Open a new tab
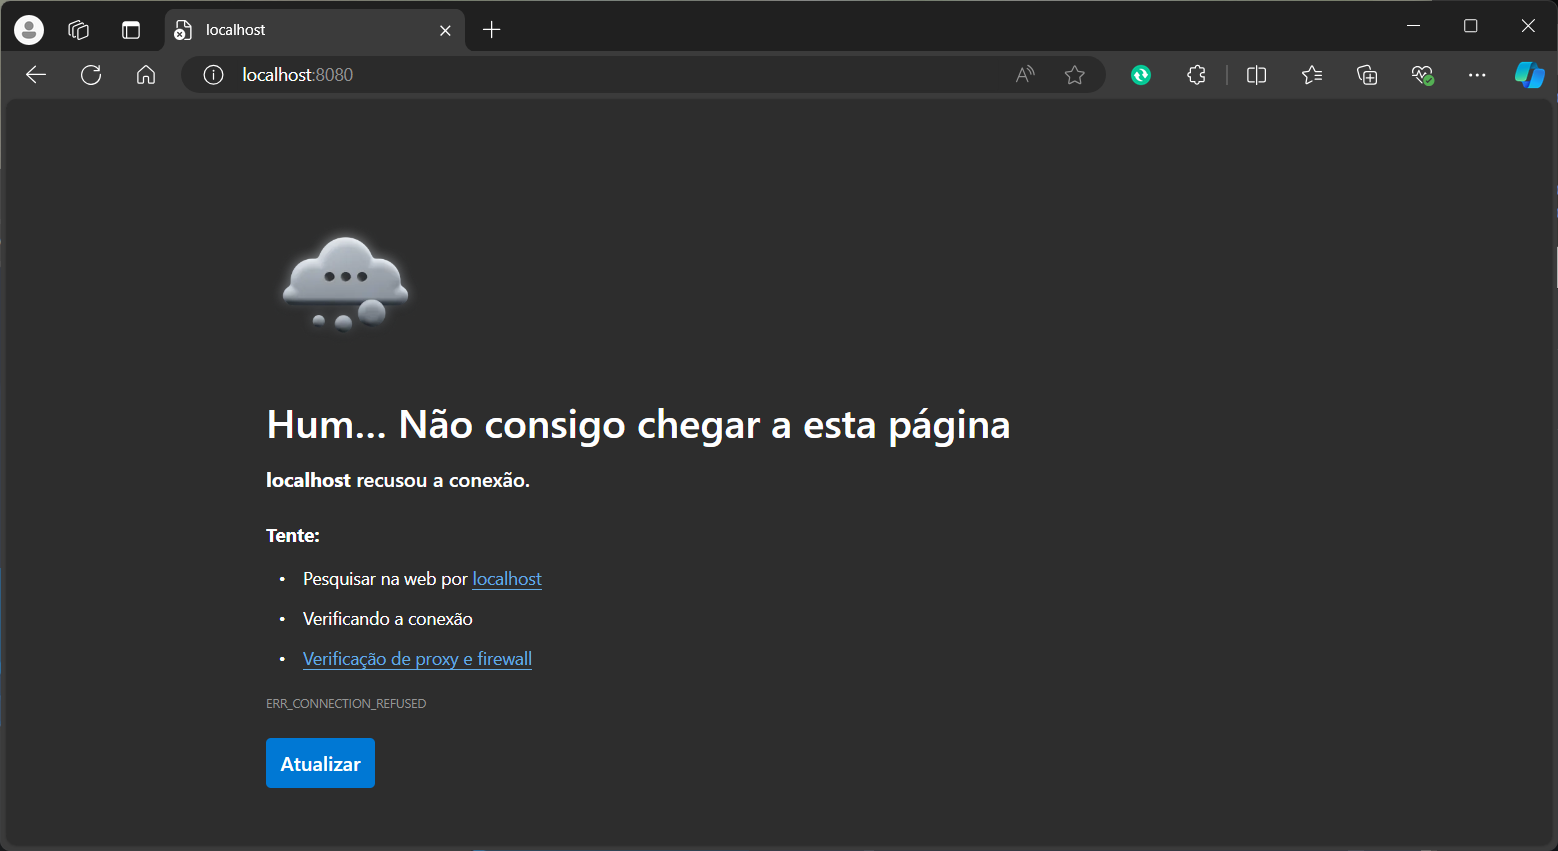1558x851 pixels. 491,30
